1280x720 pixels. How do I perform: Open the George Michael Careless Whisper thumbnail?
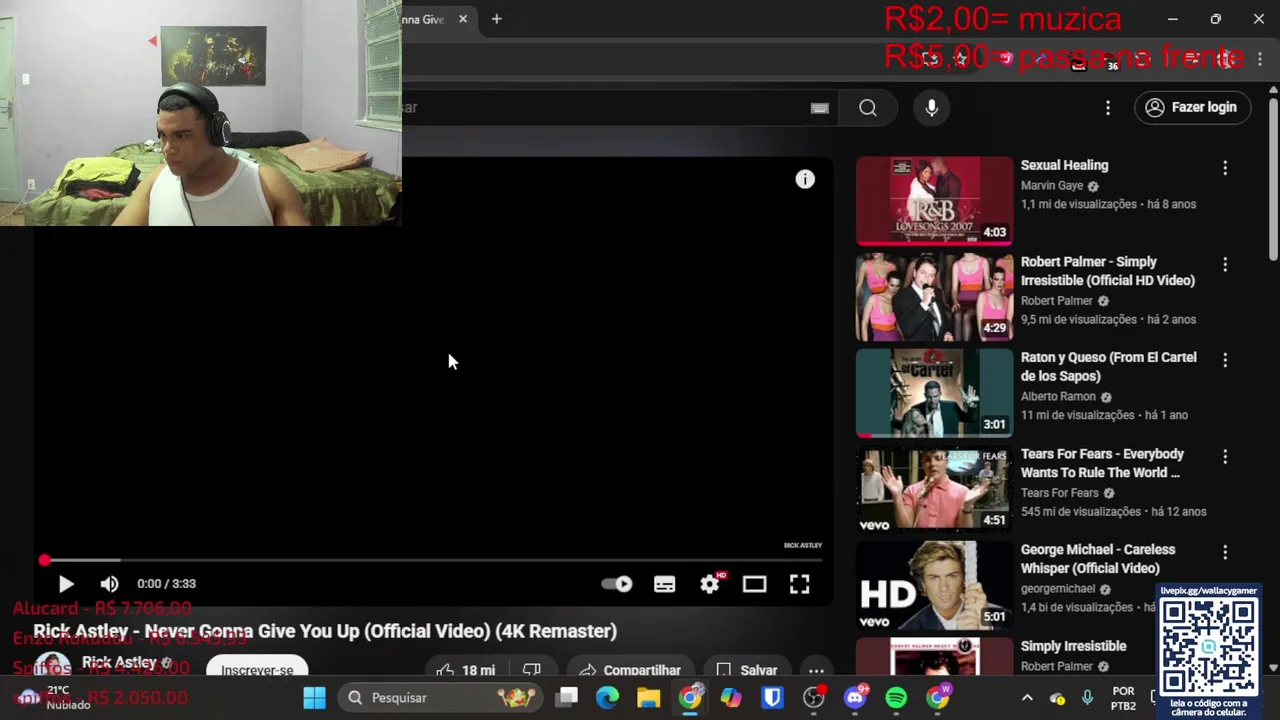(x=934, y=585)
